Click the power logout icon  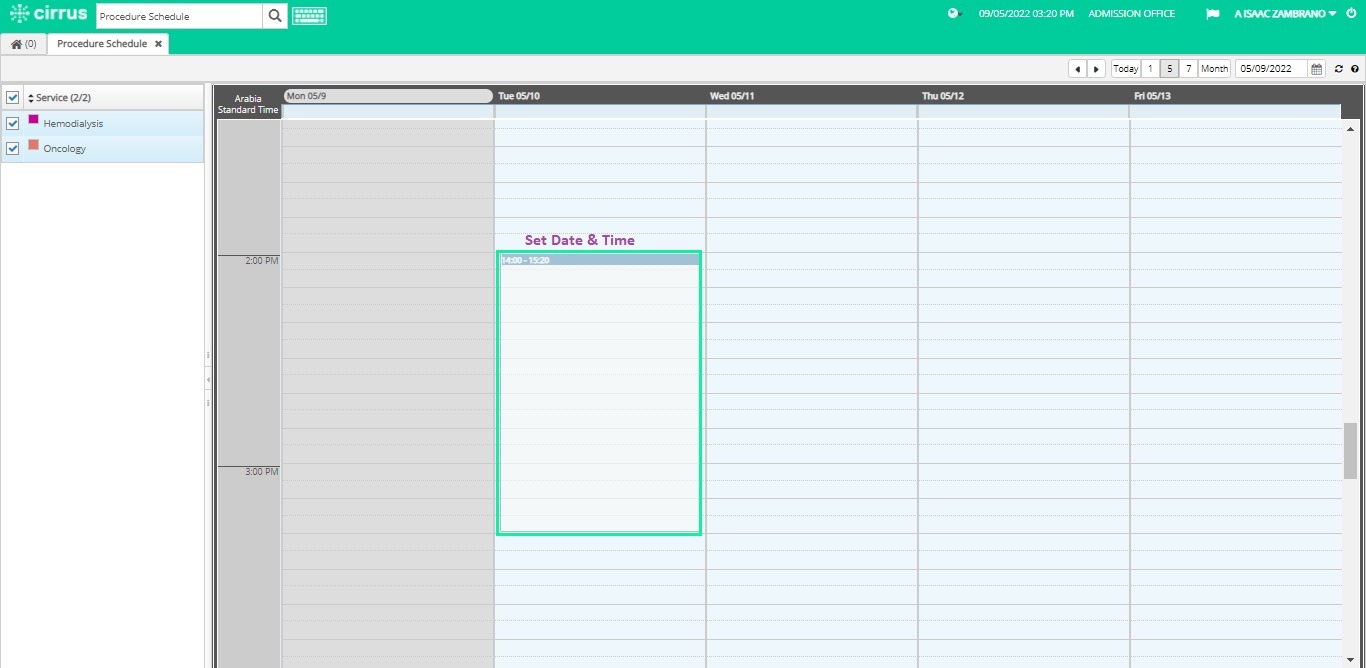[x=1351, y=14]
